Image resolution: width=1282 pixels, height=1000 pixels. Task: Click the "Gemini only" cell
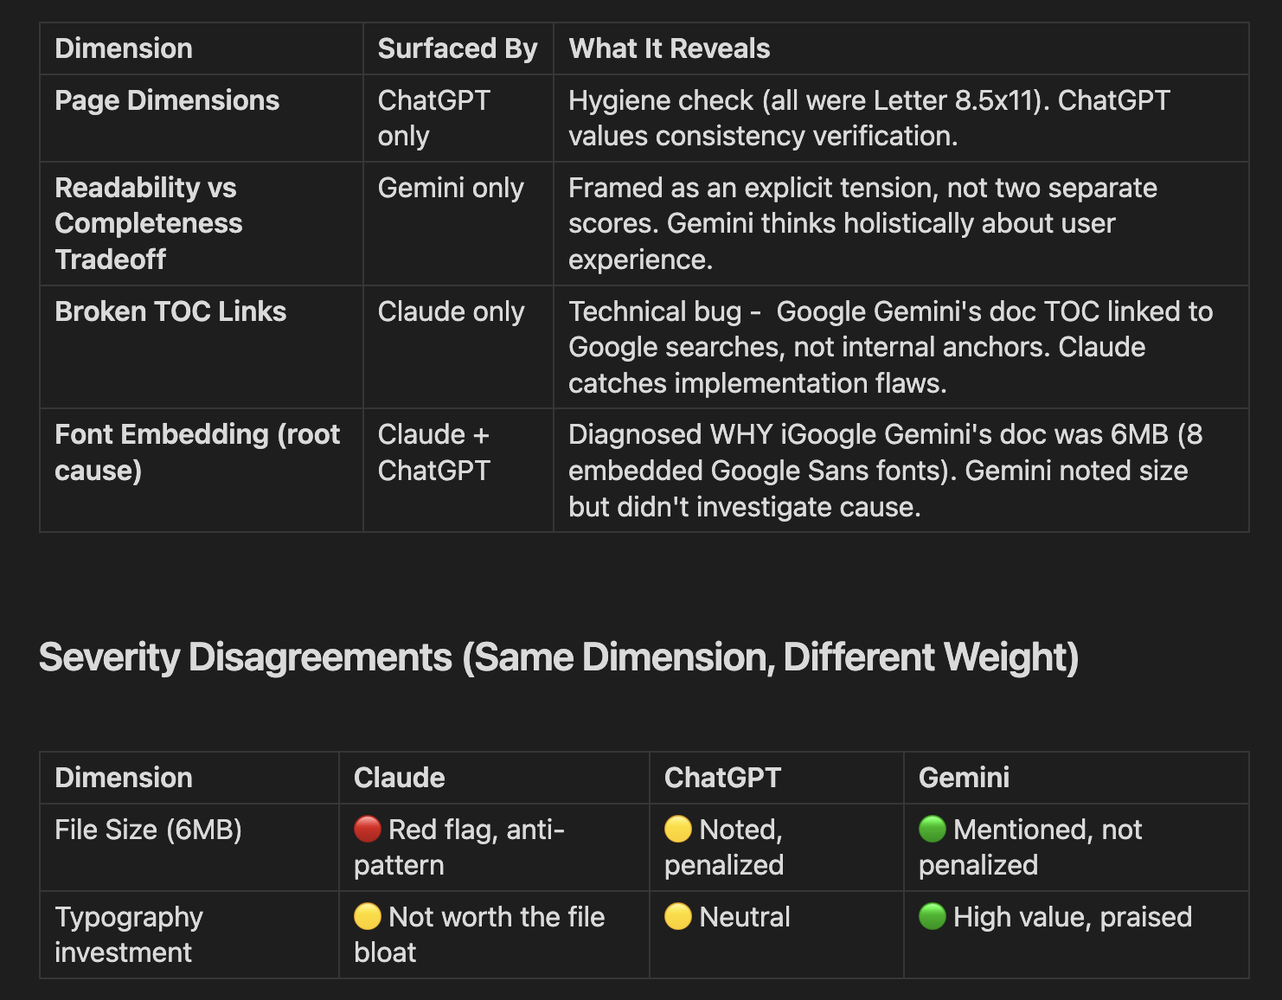point(450,188)
